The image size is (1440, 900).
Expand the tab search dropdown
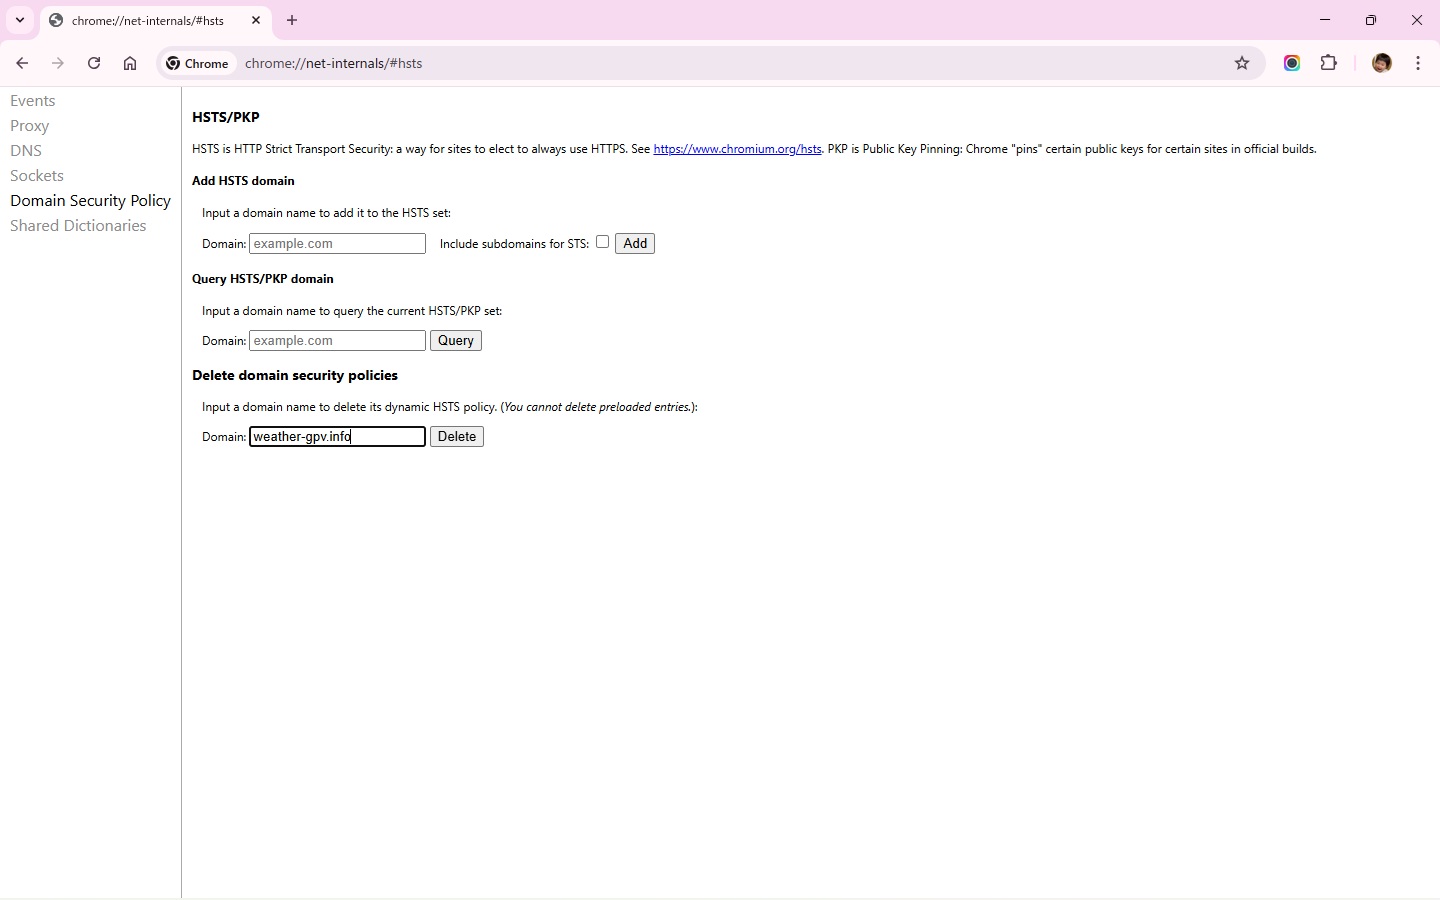(x=20, y=20)
